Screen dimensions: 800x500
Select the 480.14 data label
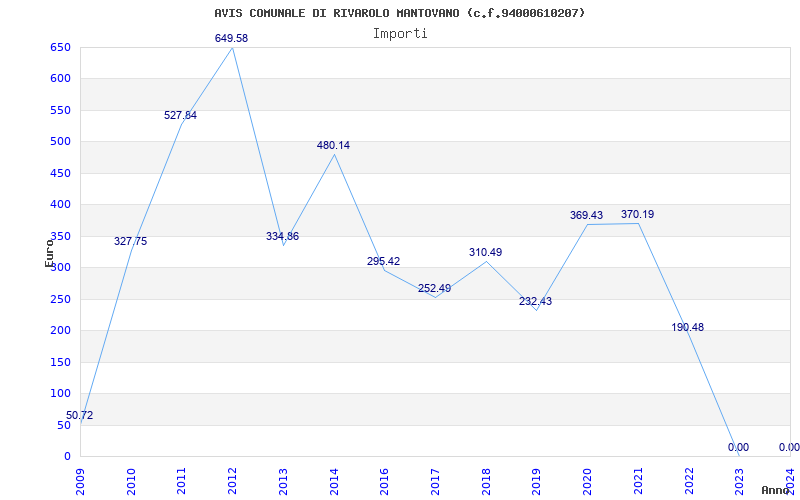pyautogui.click(x=333, y=145)
